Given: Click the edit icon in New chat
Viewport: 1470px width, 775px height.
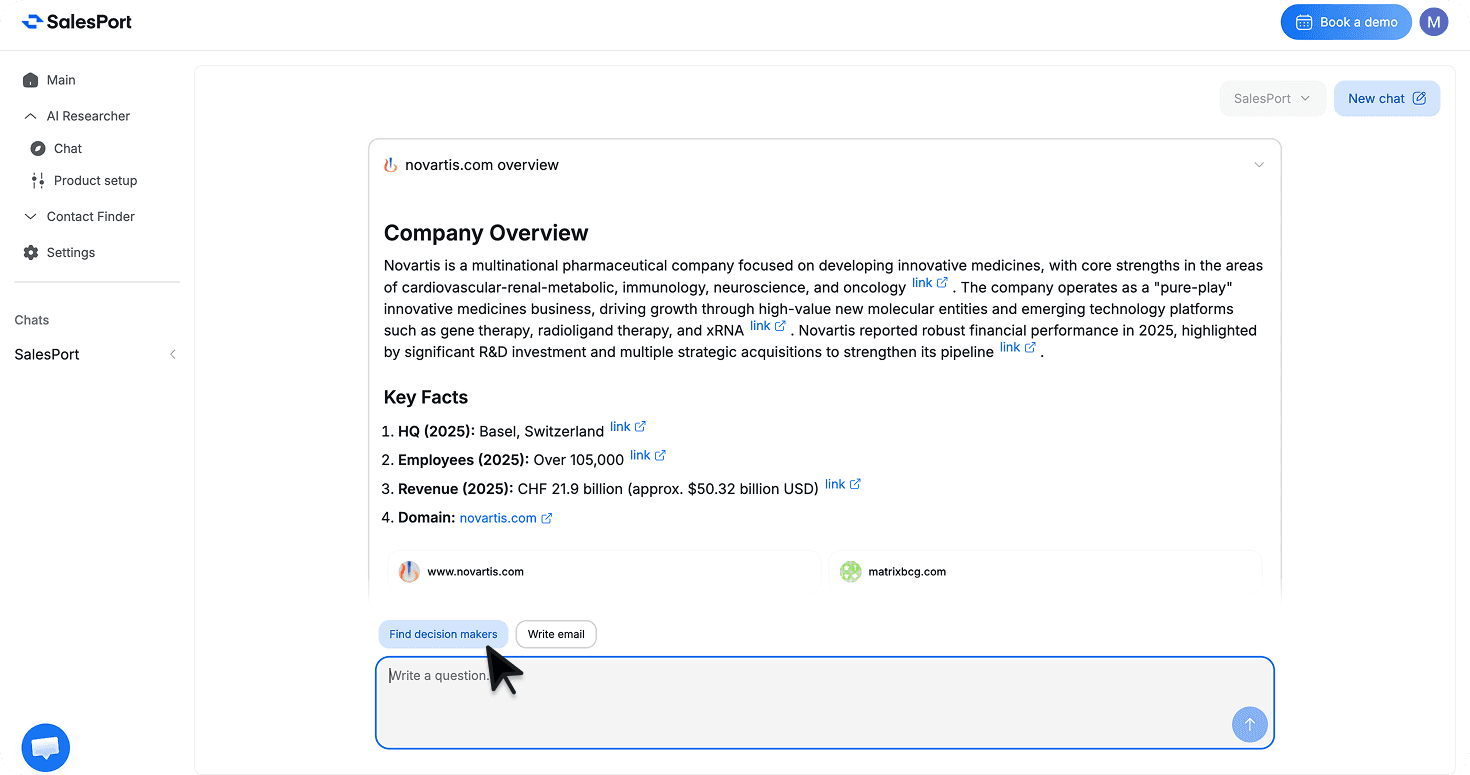Looking at the screenshot, I should click(1419, 98).
